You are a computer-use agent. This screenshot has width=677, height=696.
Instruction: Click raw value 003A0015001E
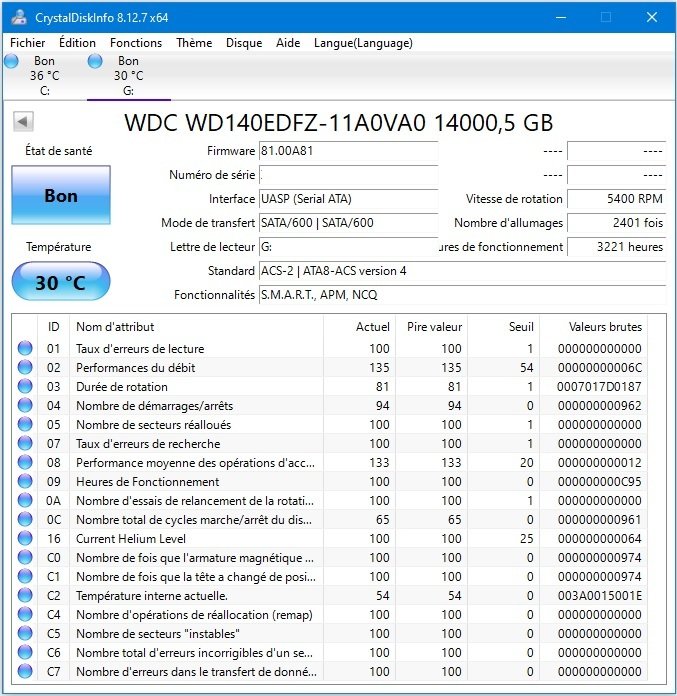[600, 596]
